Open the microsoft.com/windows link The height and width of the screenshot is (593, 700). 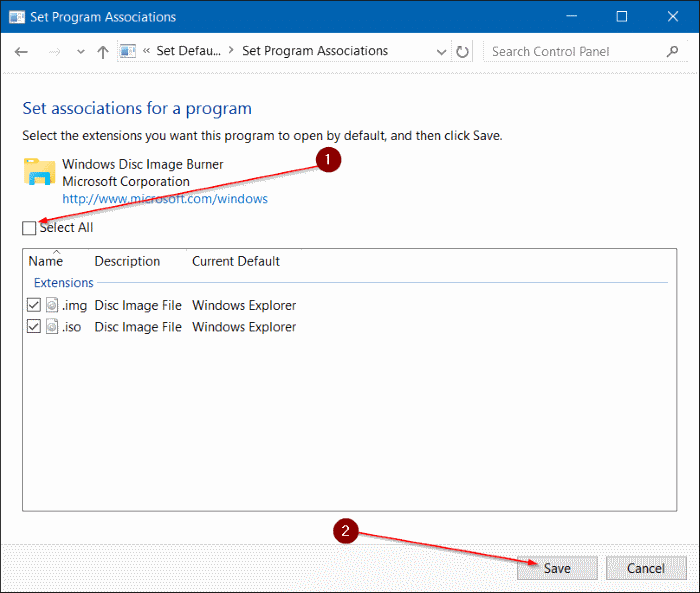[165, 199]
